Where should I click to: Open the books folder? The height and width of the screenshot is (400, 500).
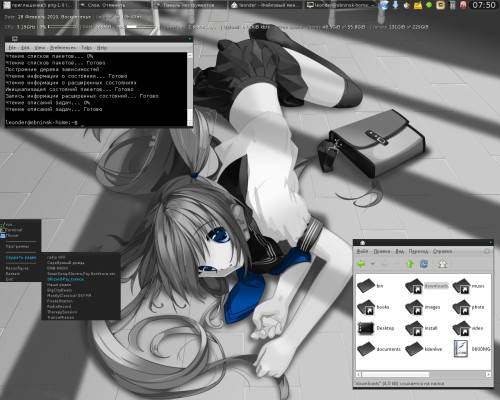373,307
